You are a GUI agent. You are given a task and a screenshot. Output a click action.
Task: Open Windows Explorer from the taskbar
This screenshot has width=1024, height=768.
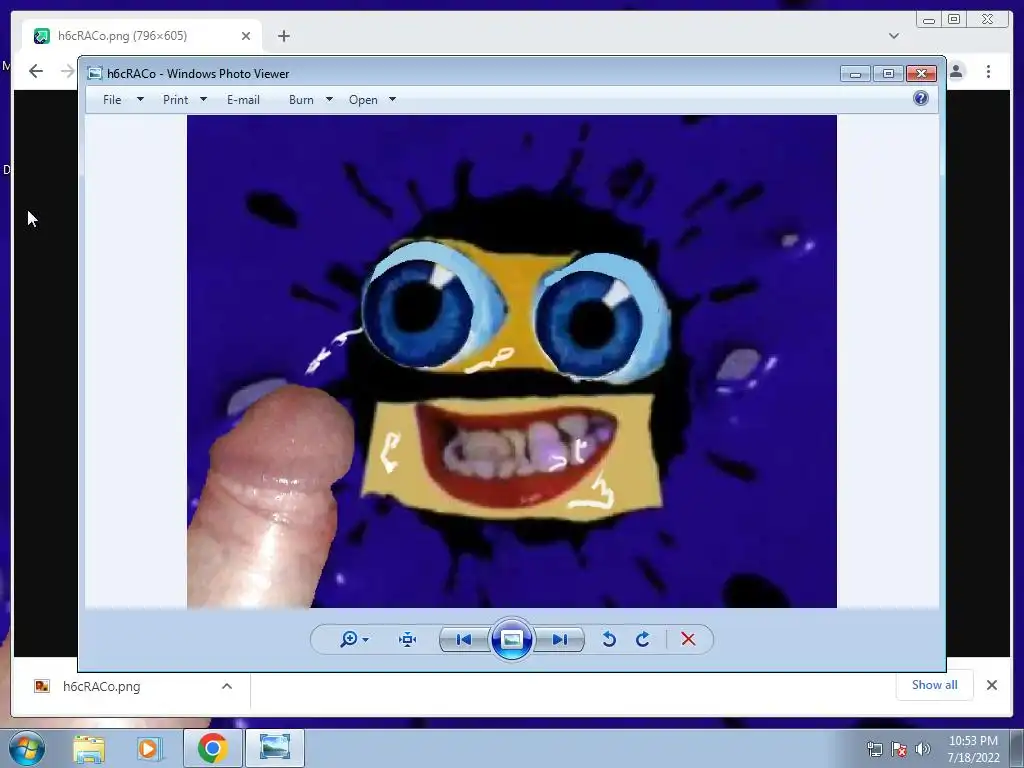click(x=89, y=748)
